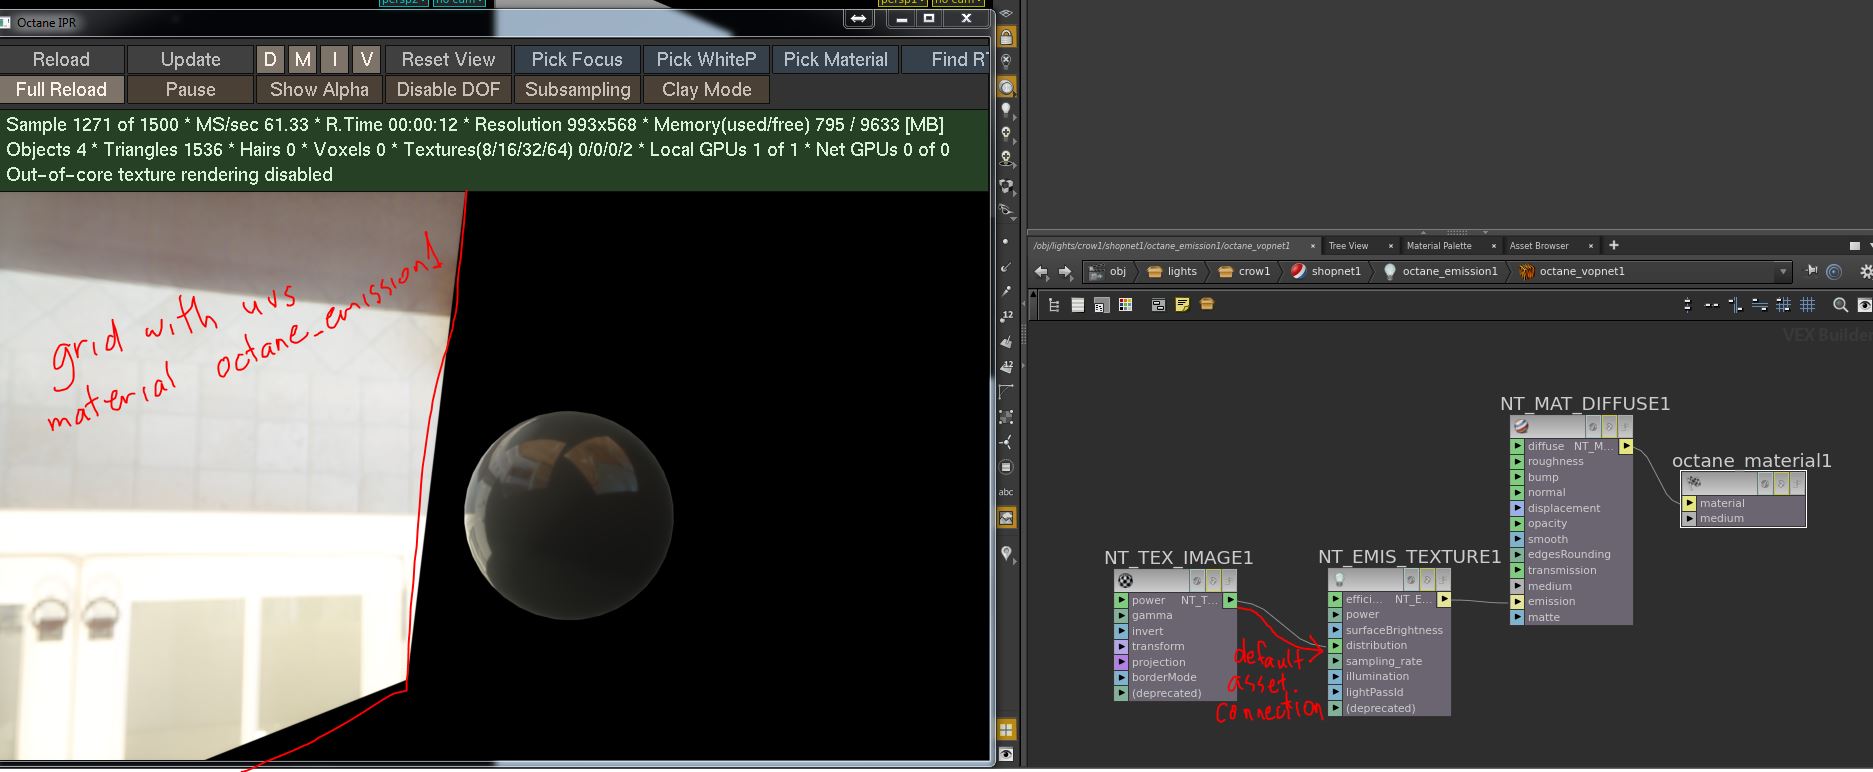Go forward in network editor history
This screenshot has width=1873, height=772.
point(1066,271)
